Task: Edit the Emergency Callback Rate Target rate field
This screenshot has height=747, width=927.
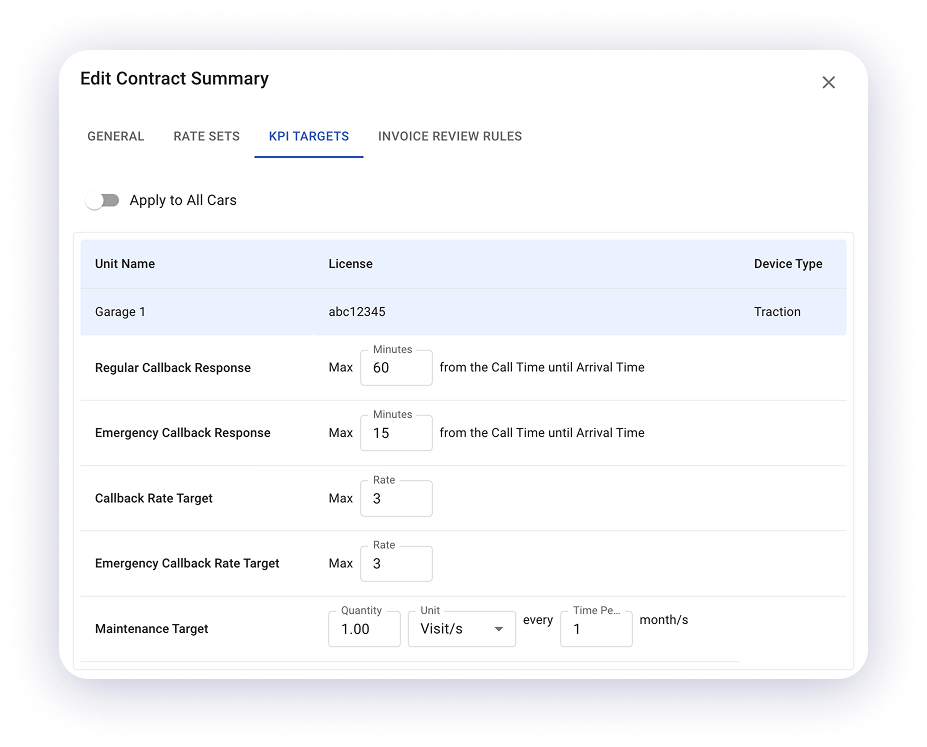Action: (x=396, y=563)
